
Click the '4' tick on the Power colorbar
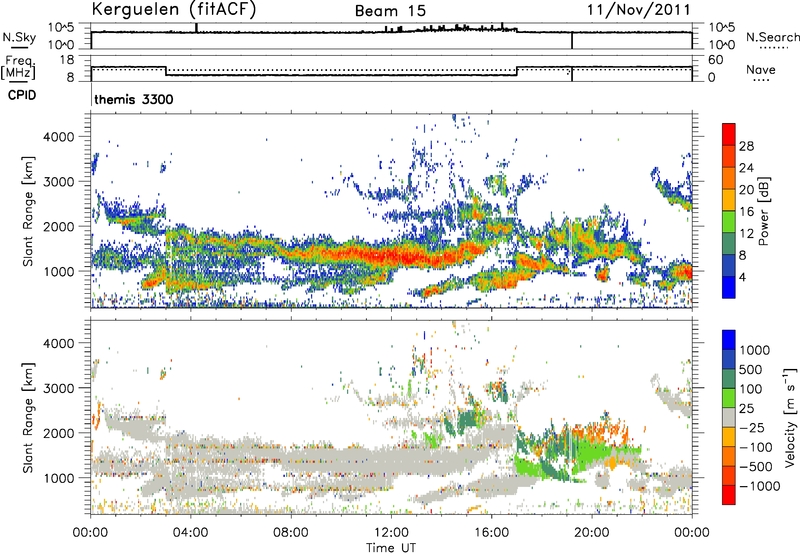(742, 277)
